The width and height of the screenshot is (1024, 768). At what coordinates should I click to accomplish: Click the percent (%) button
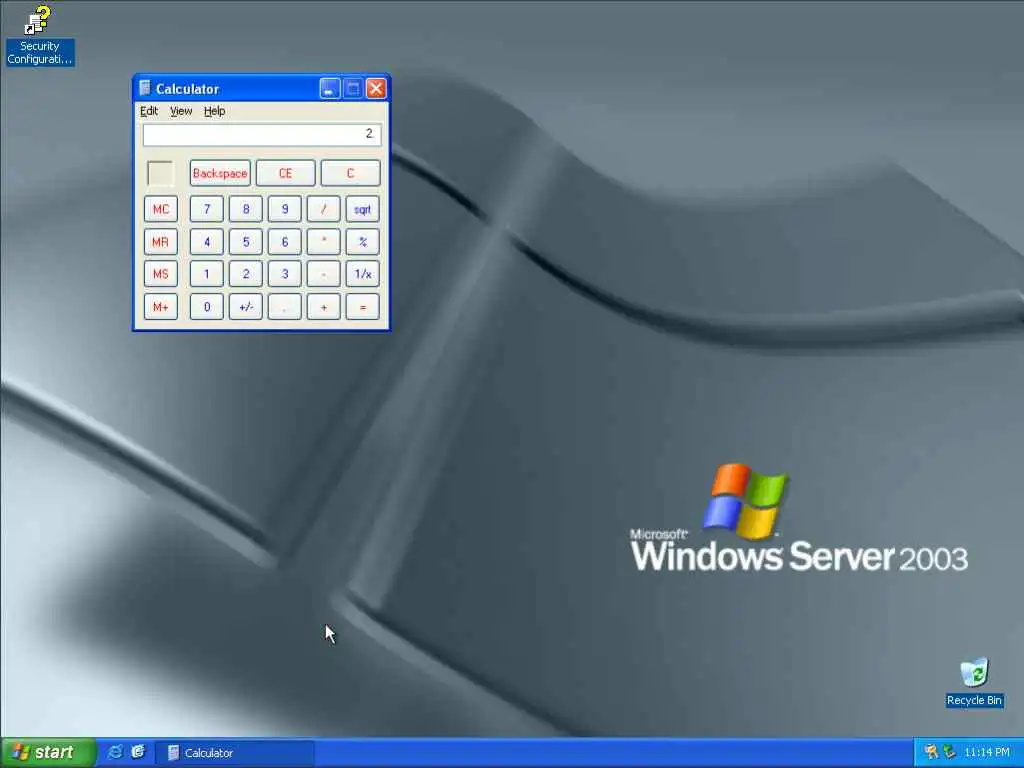coord(362,242)
